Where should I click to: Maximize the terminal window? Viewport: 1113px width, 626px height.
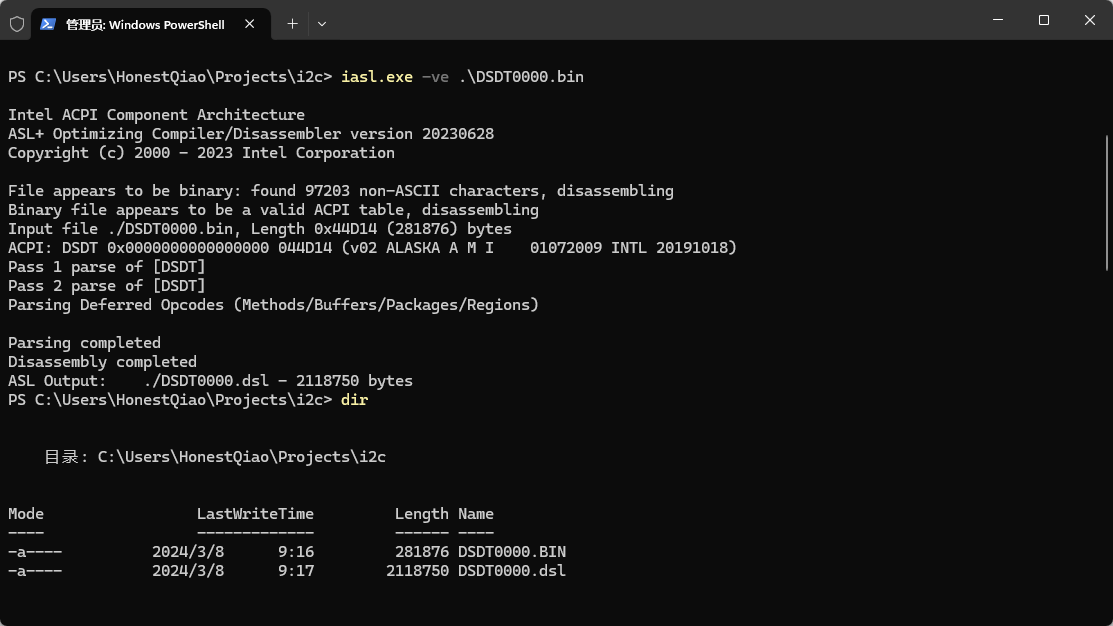(x=1043, y=20)
